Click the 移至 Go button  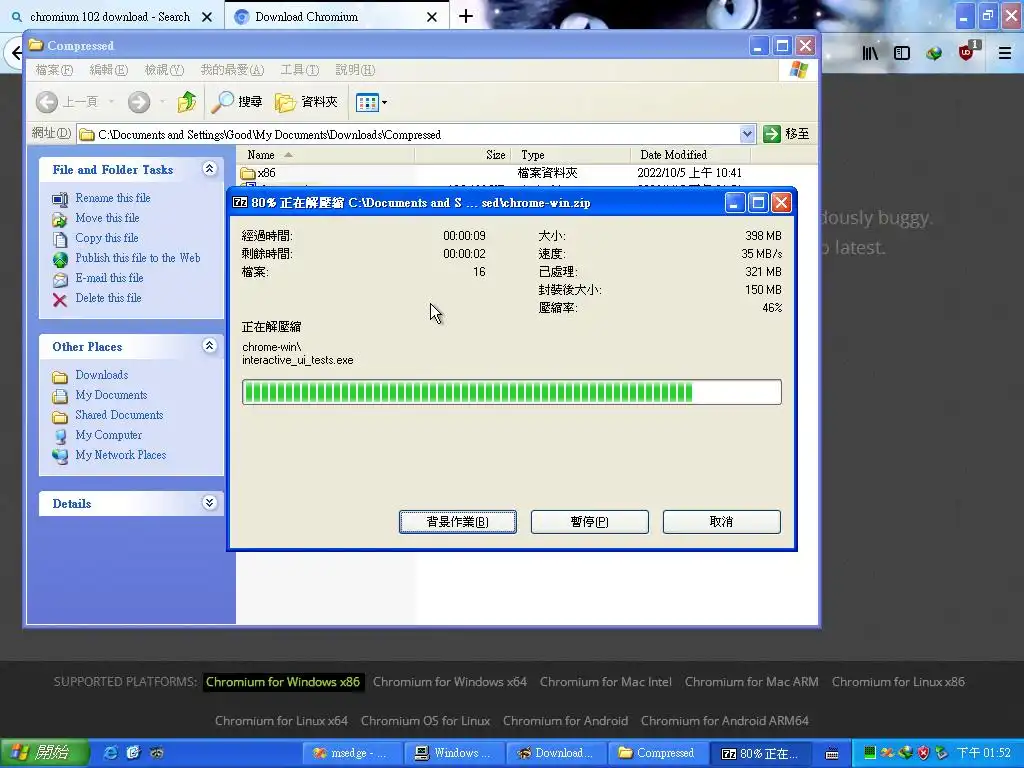pos(786,134)
